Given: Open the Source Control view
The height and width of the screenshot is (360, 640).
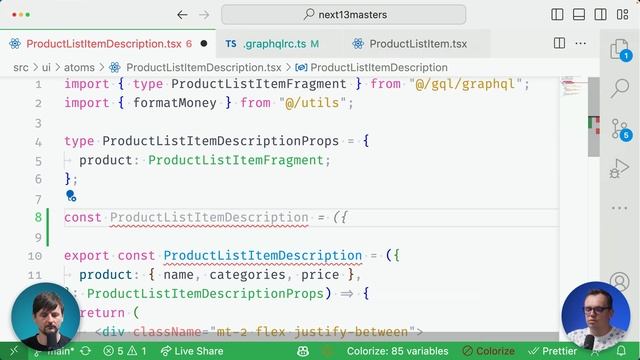Looking at the screenshot, I should (x=620, y=129).
